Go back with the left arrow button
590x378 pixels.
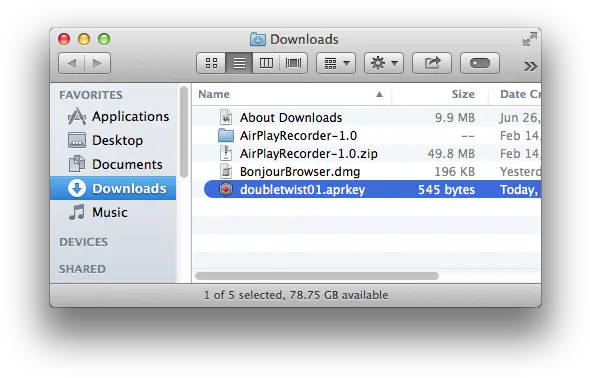tap(72, 63)
